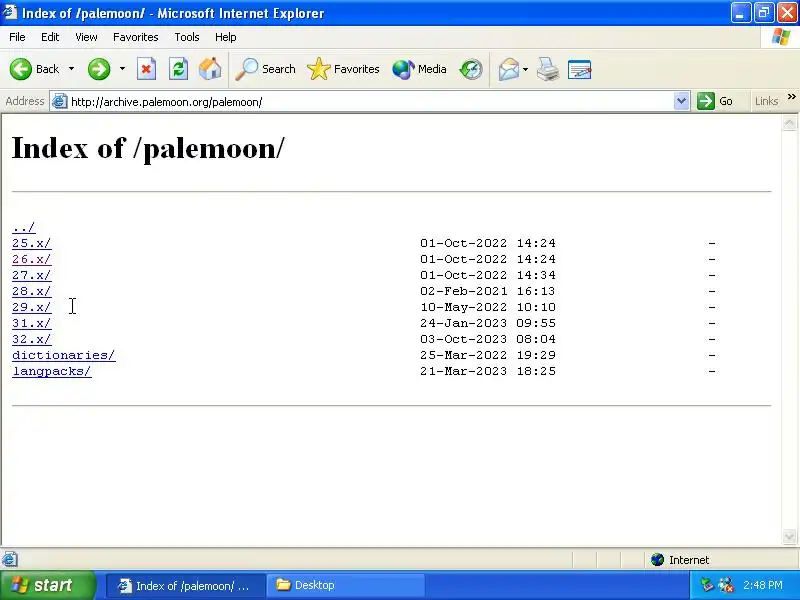Click the IE title bar icon
Image resolution: width=800 pixels, height=600 pixels.
[x=10, y=12]
